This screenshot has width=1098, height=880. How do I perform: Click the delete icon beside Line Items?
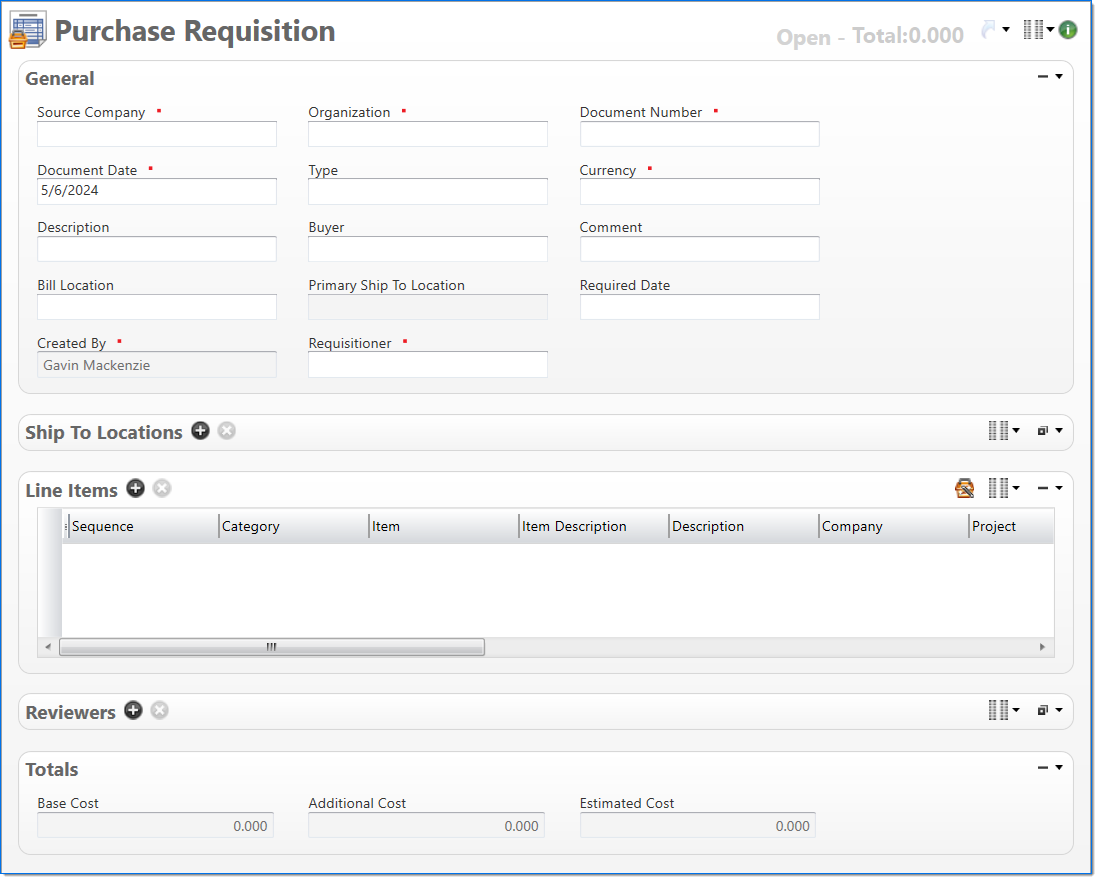click(x=162, y=488)
